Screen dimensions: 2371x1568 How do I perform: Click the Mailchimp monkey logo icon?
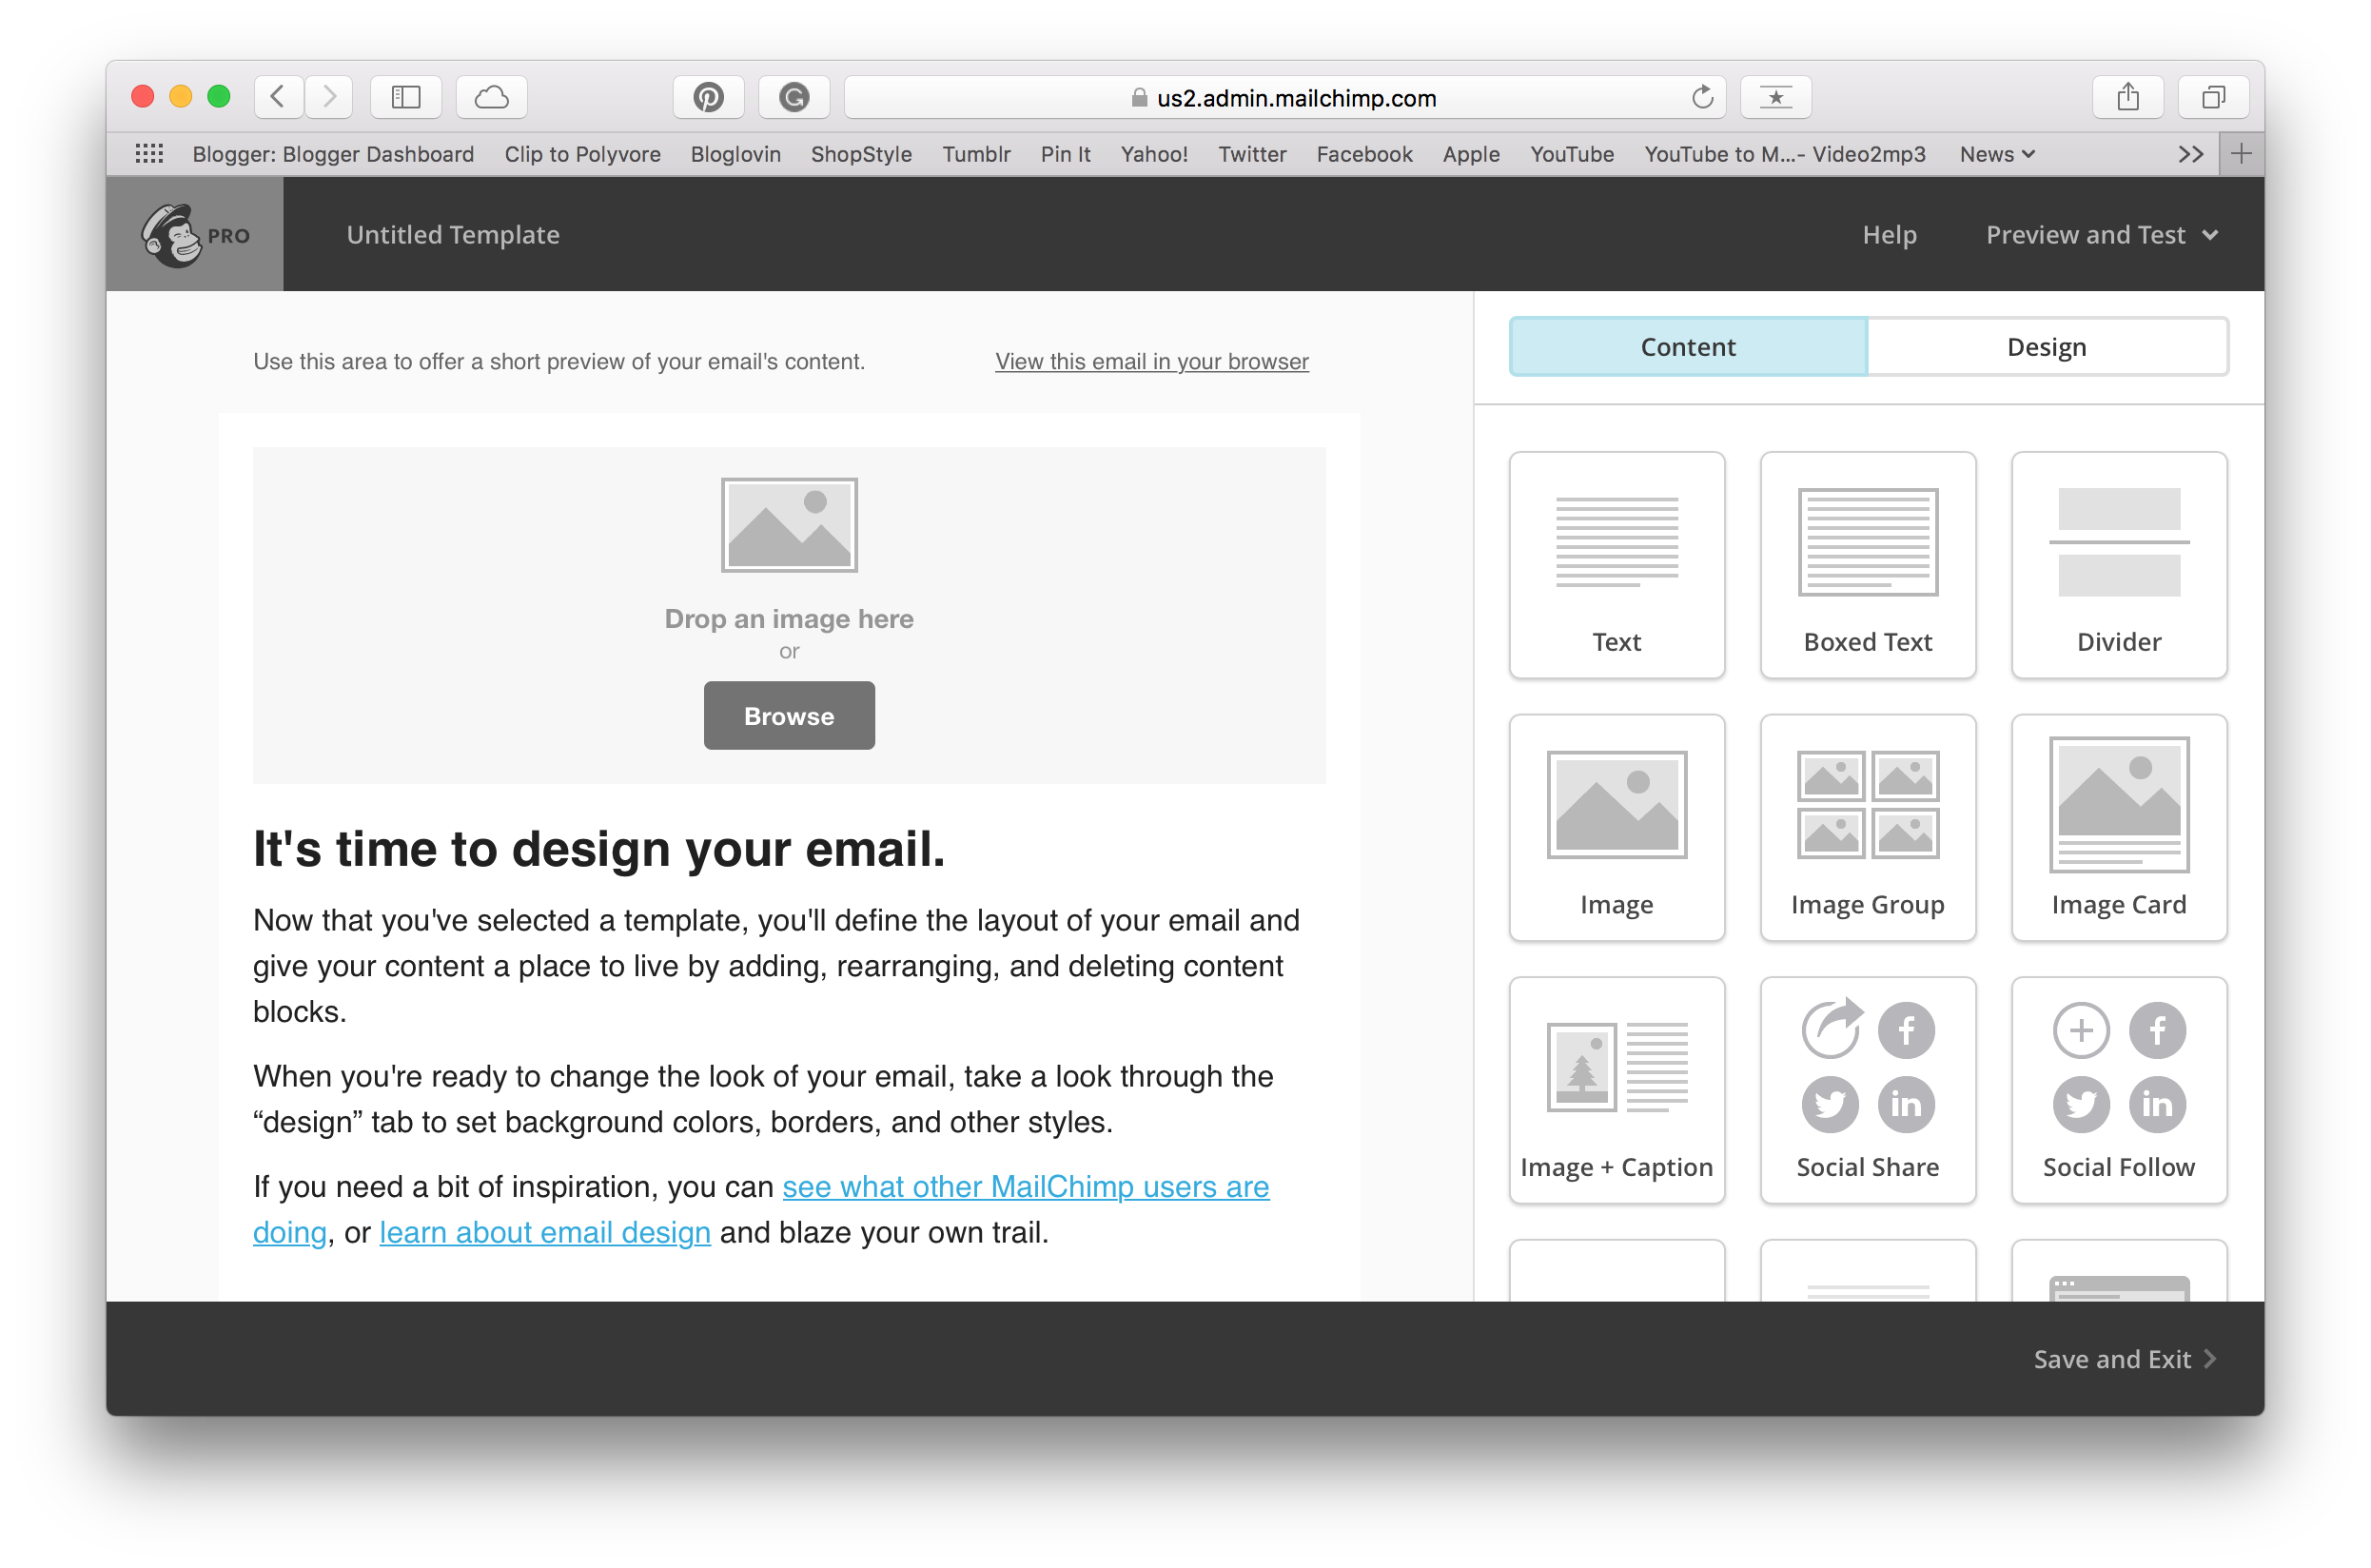[x=173, y=234]
